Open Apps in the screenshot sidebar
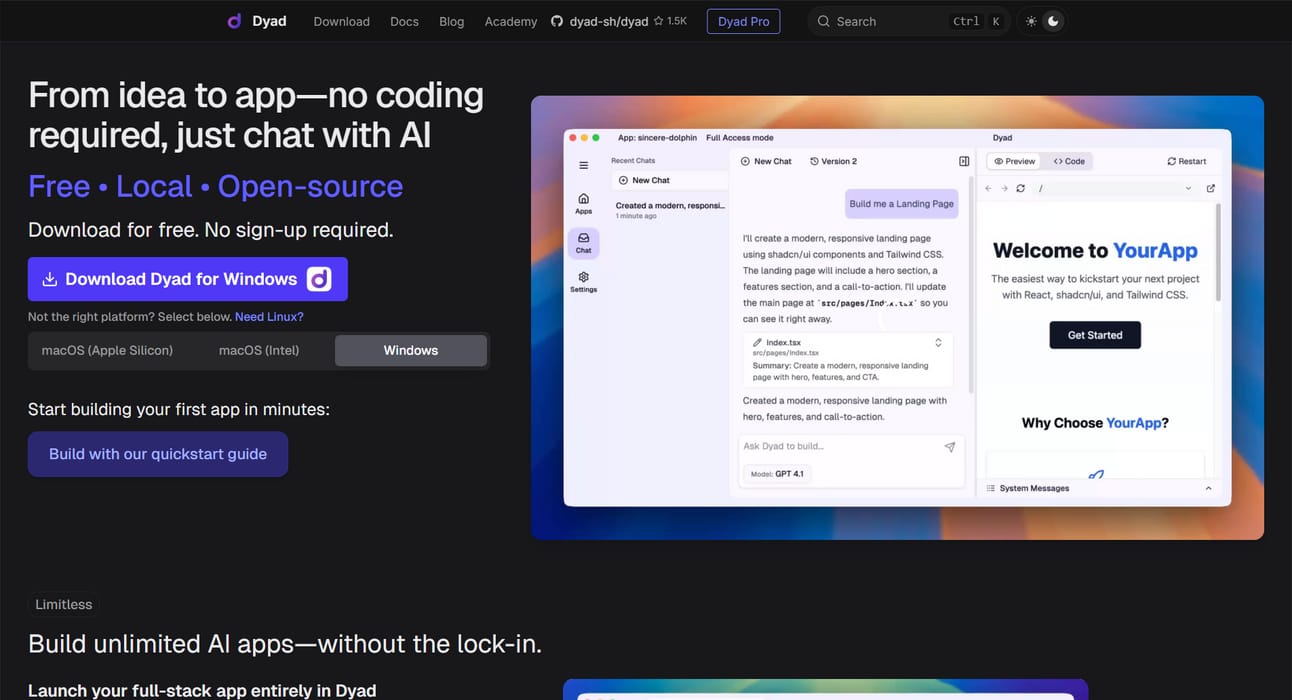The height and width of the screenshot is (700, 1292). (x=584, y=204)
